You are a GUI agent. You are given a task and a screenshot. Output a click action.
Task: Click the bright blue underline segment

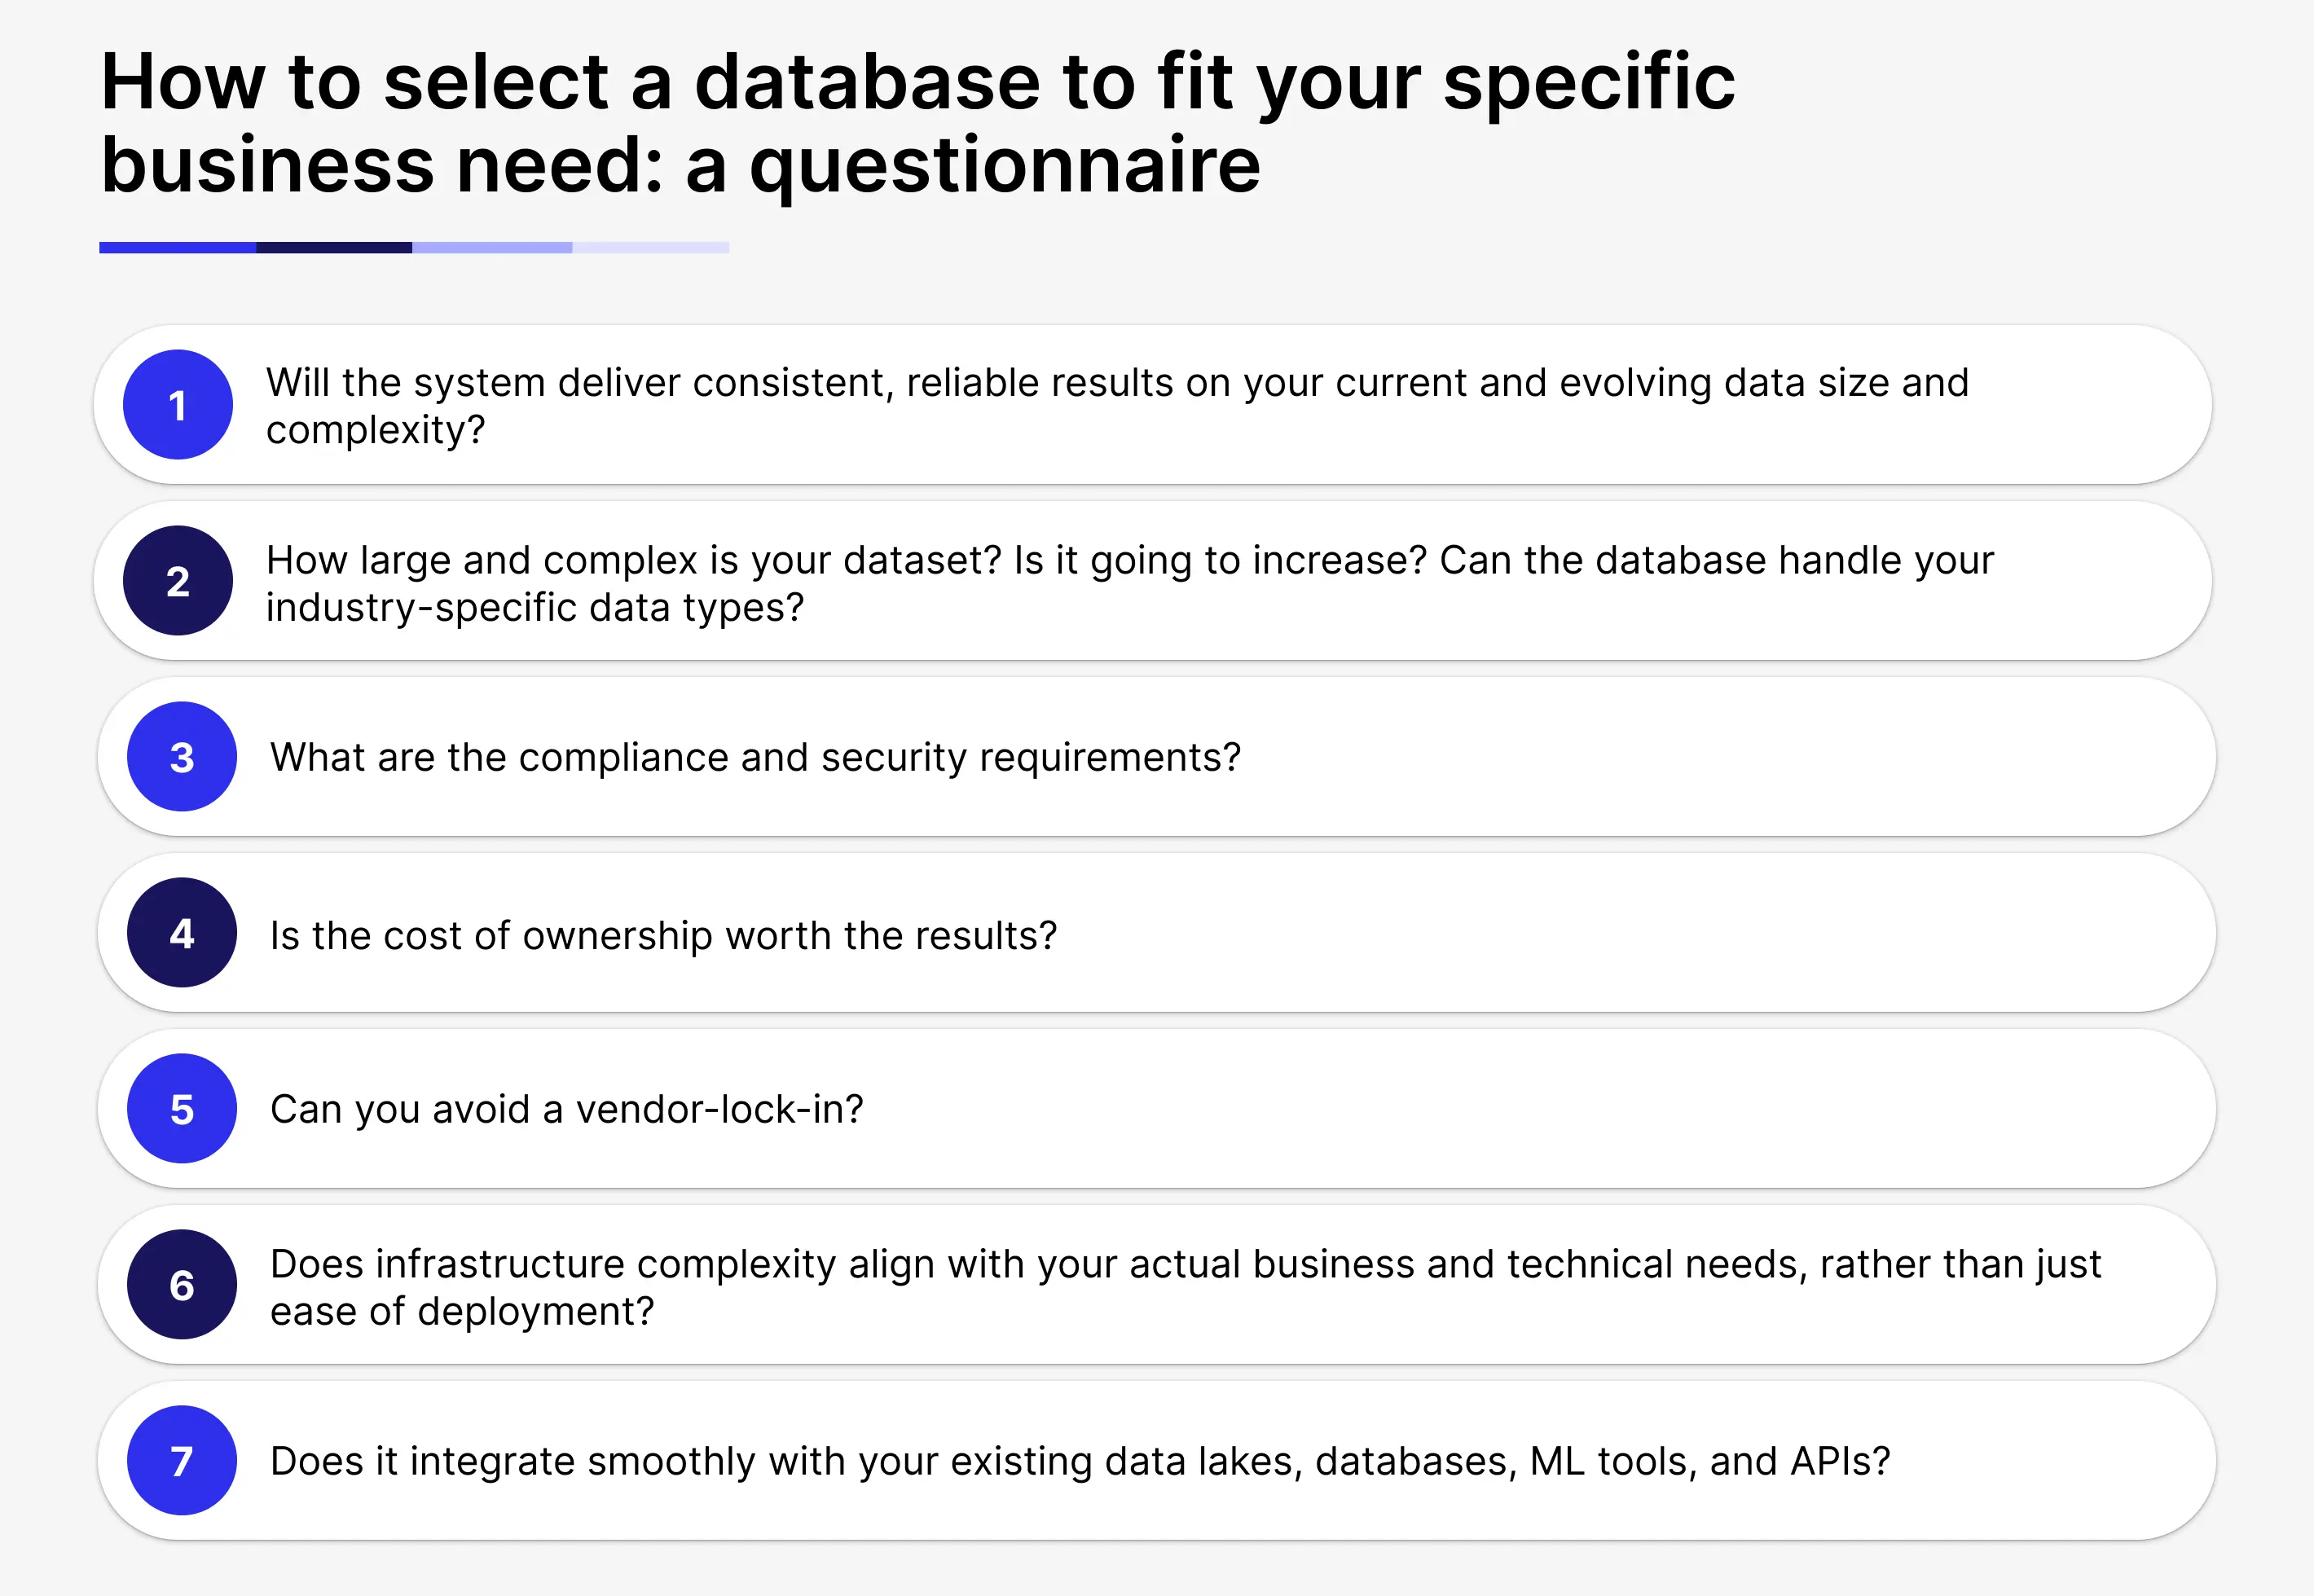pyautogui.click(x=177, y=247)
